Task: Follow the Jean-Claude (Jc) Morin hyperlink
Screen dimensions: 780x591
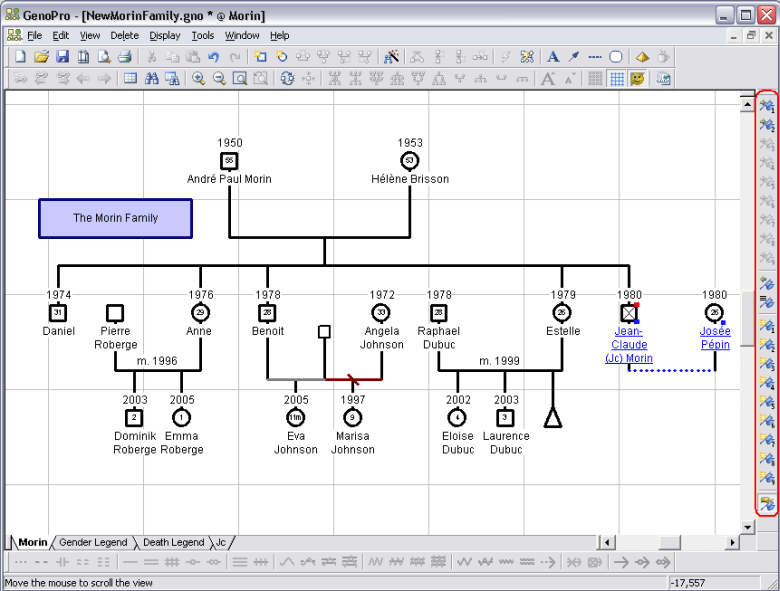Action: 629,345
